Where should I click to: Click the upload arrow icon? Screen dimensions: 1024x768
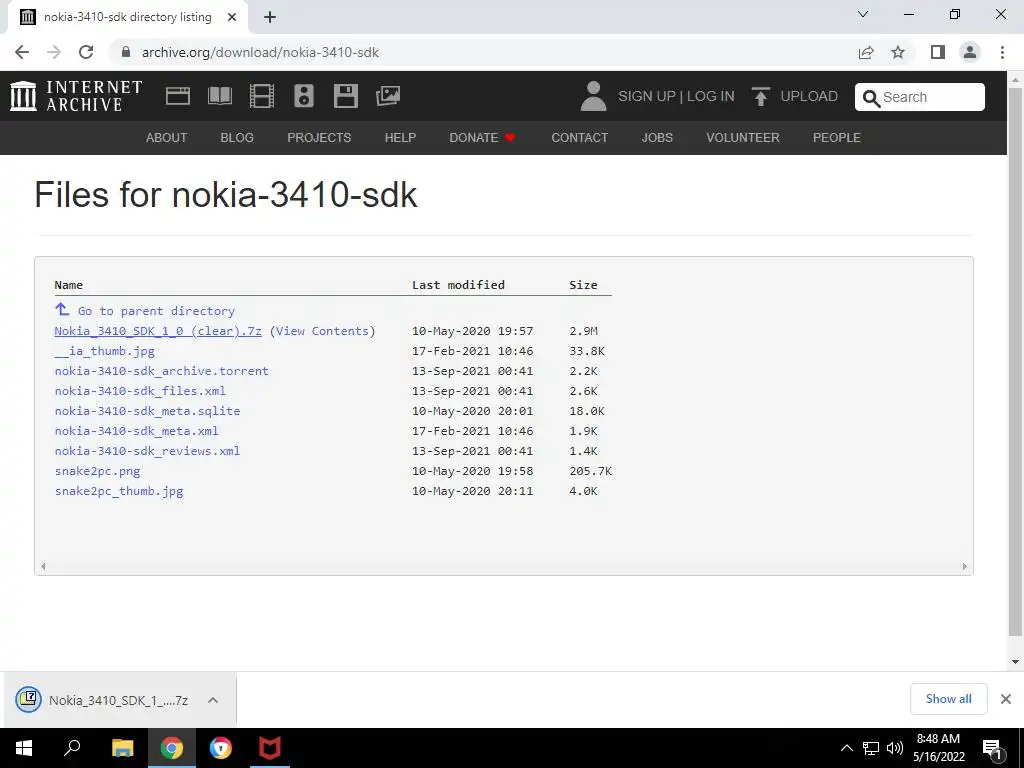(x=760, y=96)
